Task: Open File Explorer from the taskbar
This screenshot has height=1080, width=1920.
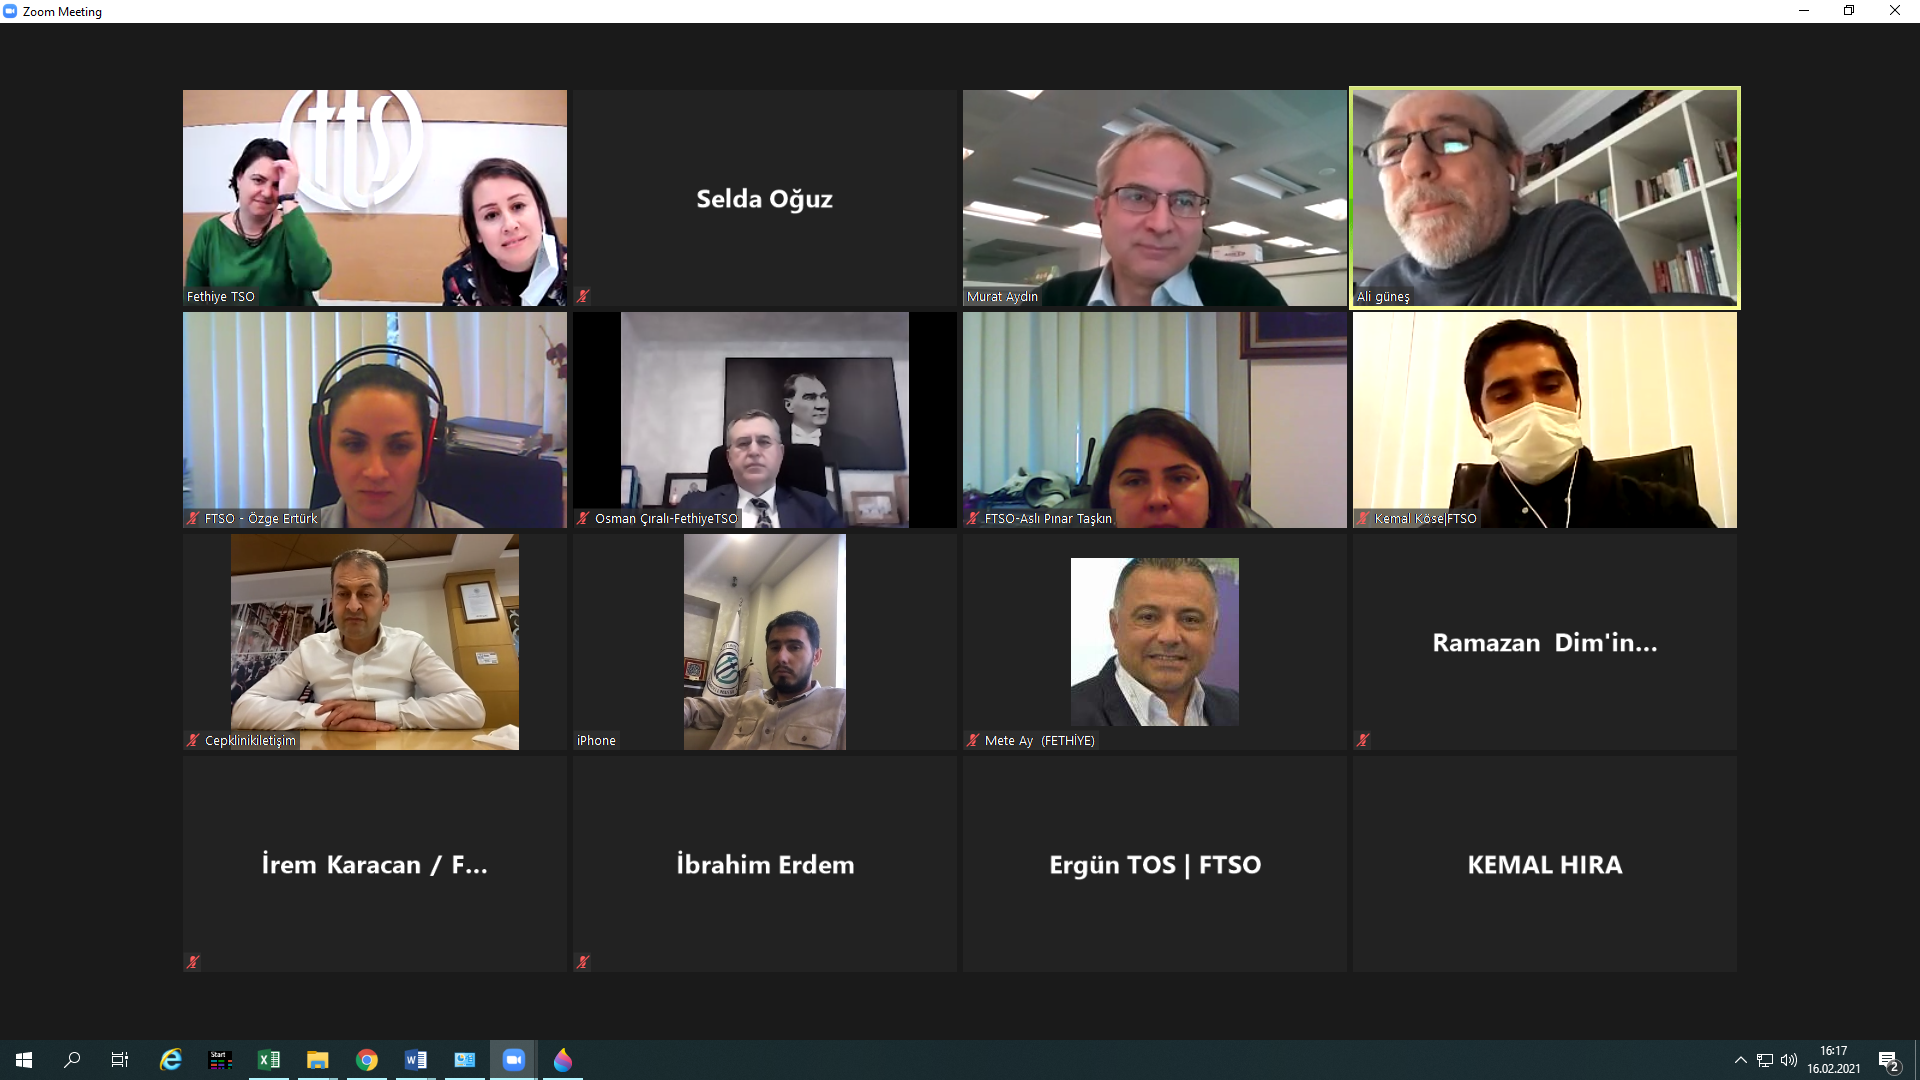Action: (x=318, y=1060)
